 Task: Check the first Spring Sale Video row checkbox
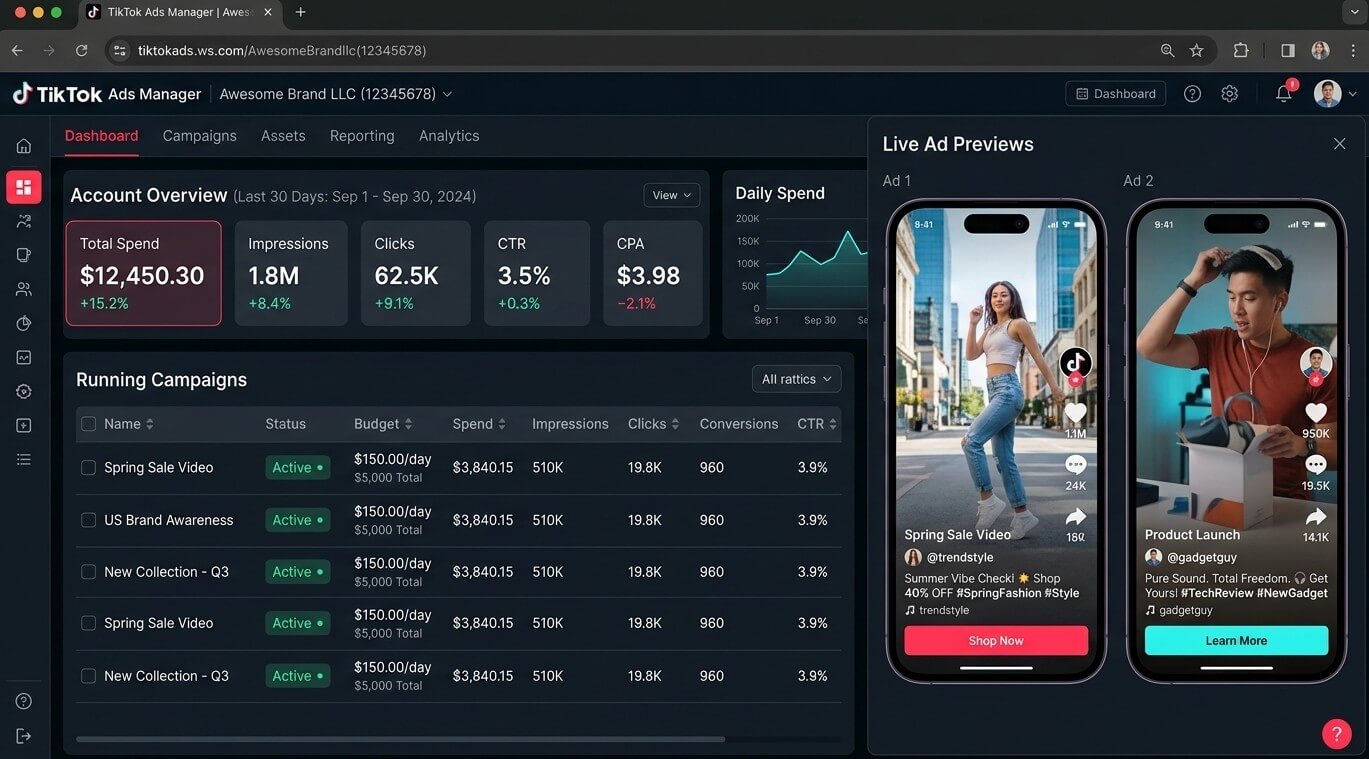pos(88,468)
